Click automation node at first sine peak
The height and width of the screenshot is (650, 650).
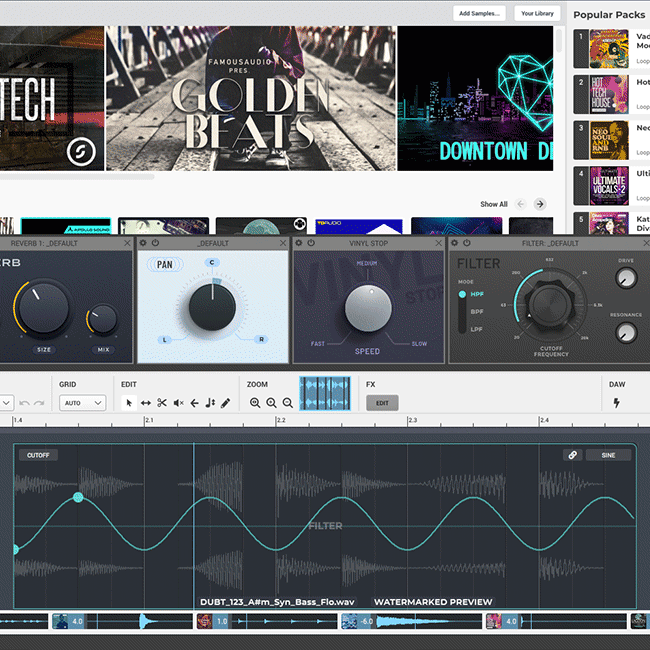pyautogui.click(x=78, y=497)
